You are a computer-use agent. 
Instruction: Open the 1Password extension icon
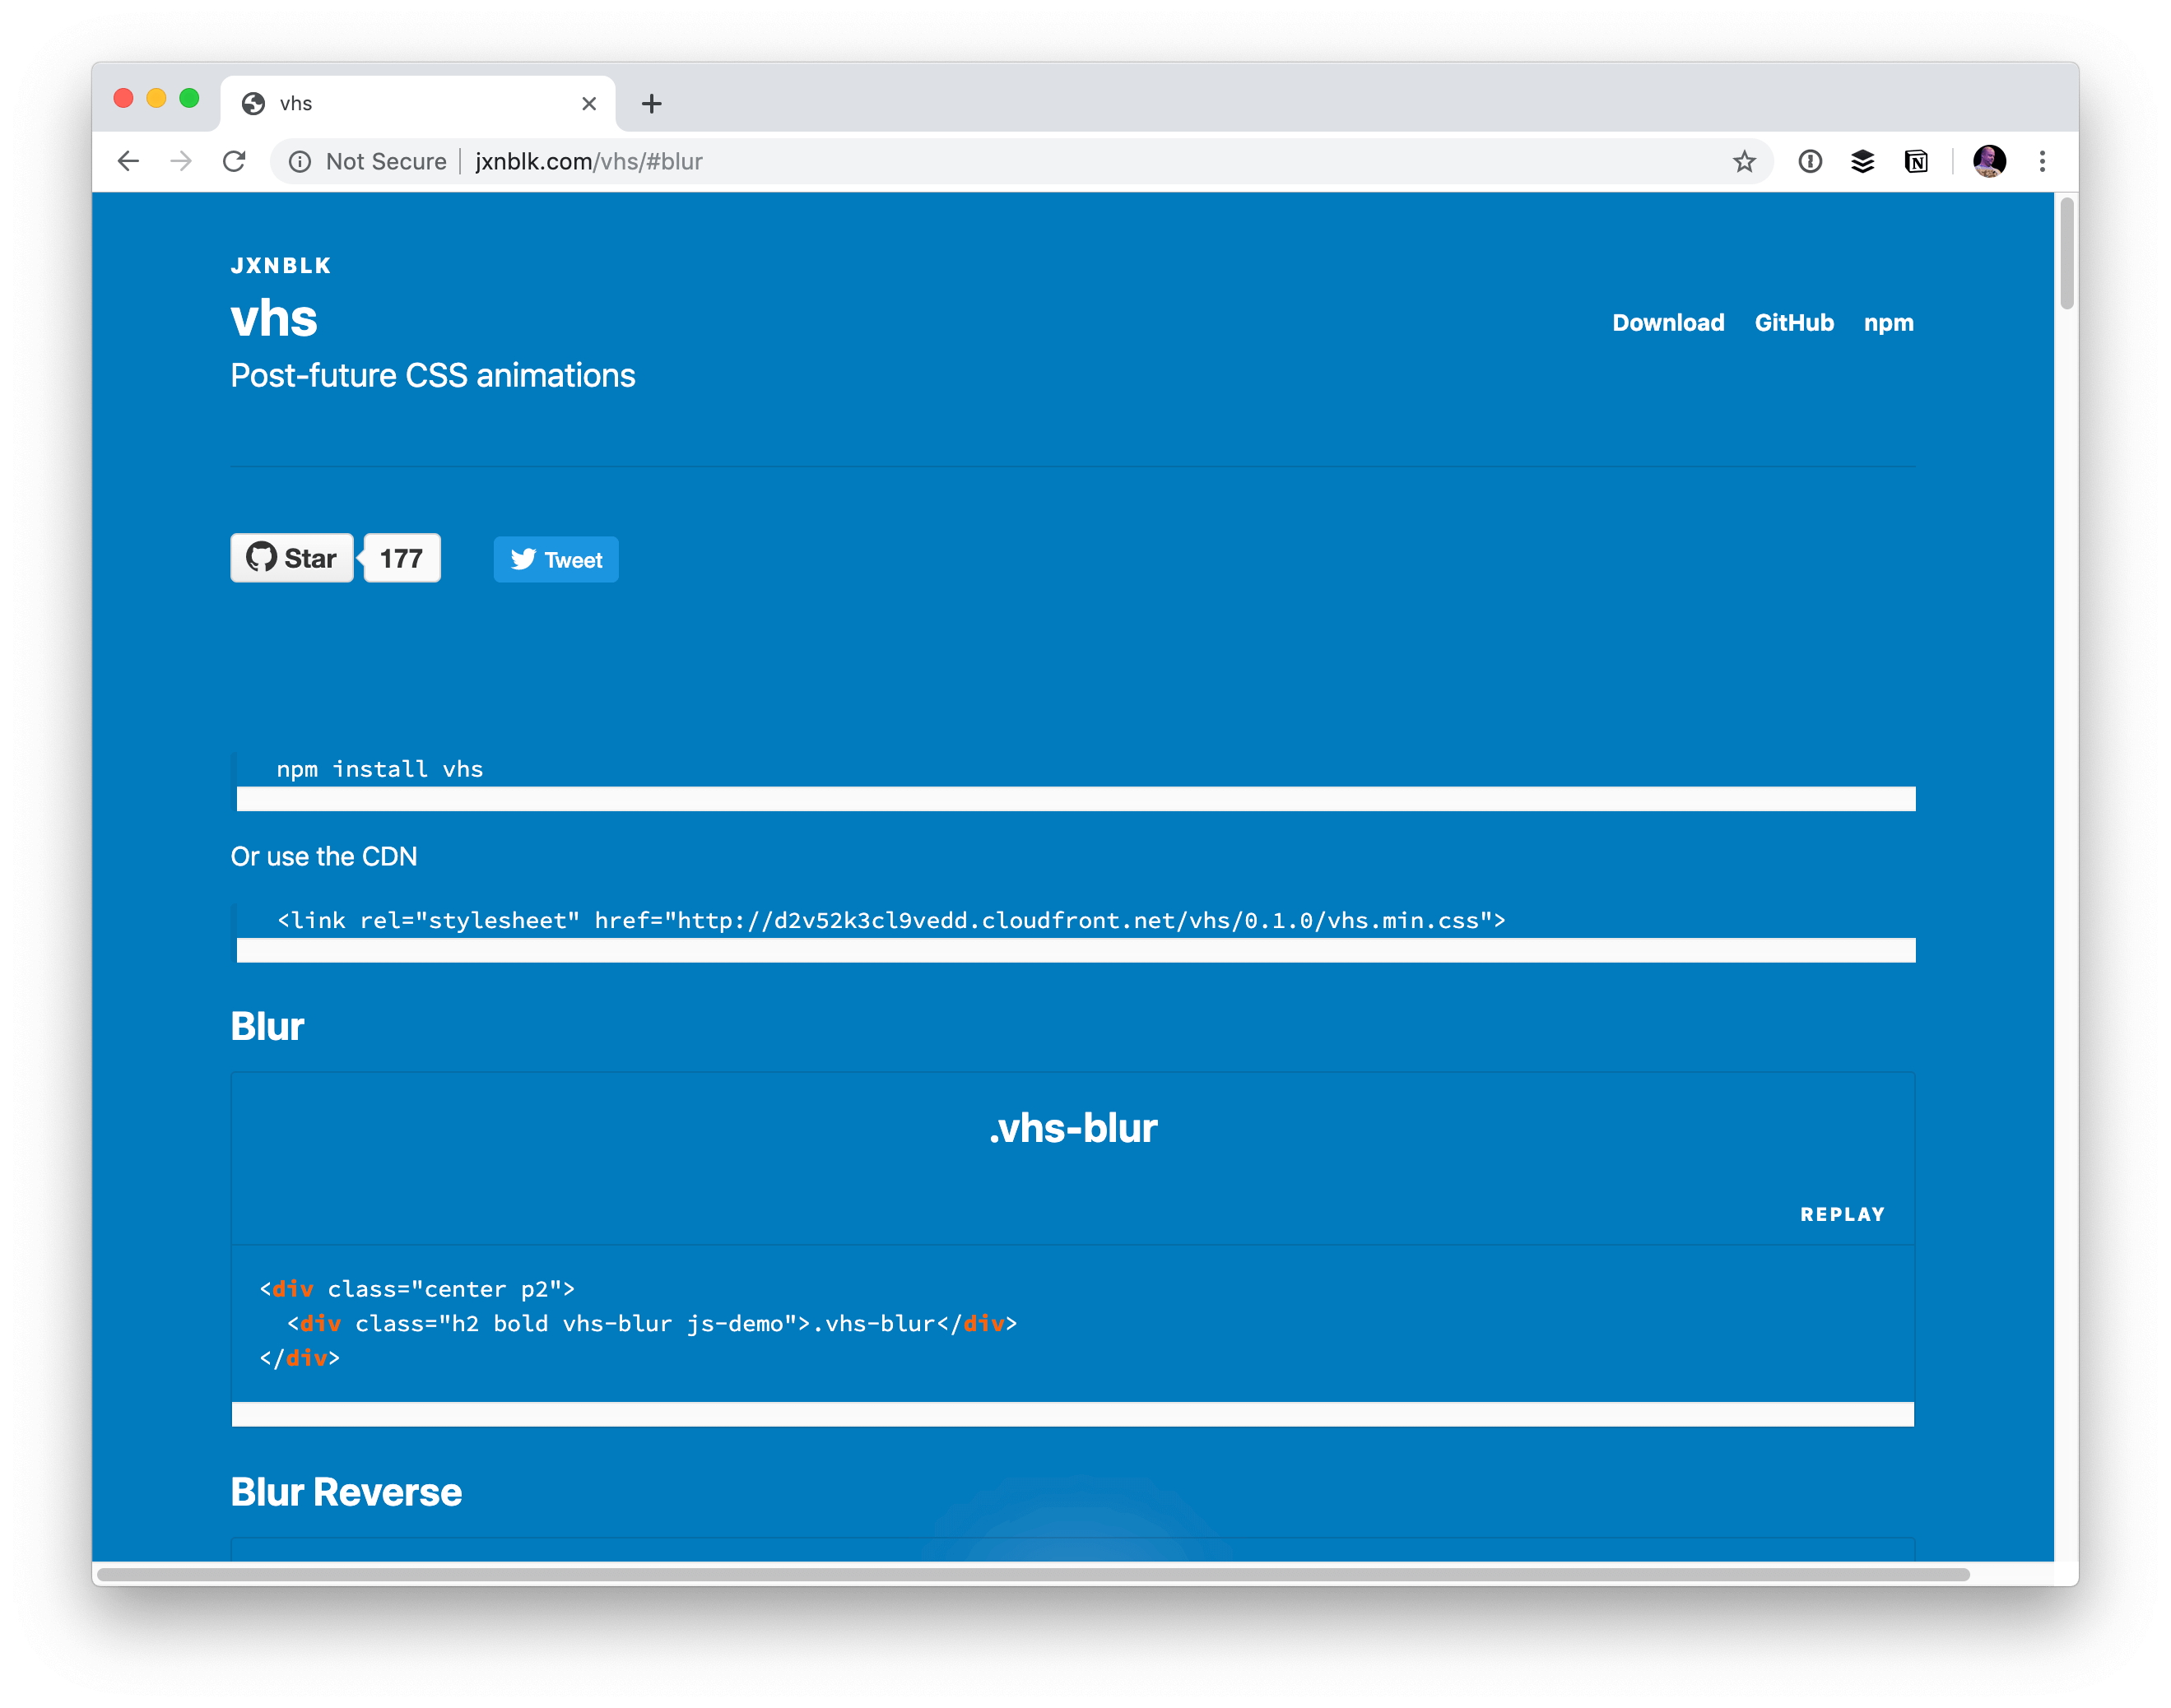(1810, 161)
